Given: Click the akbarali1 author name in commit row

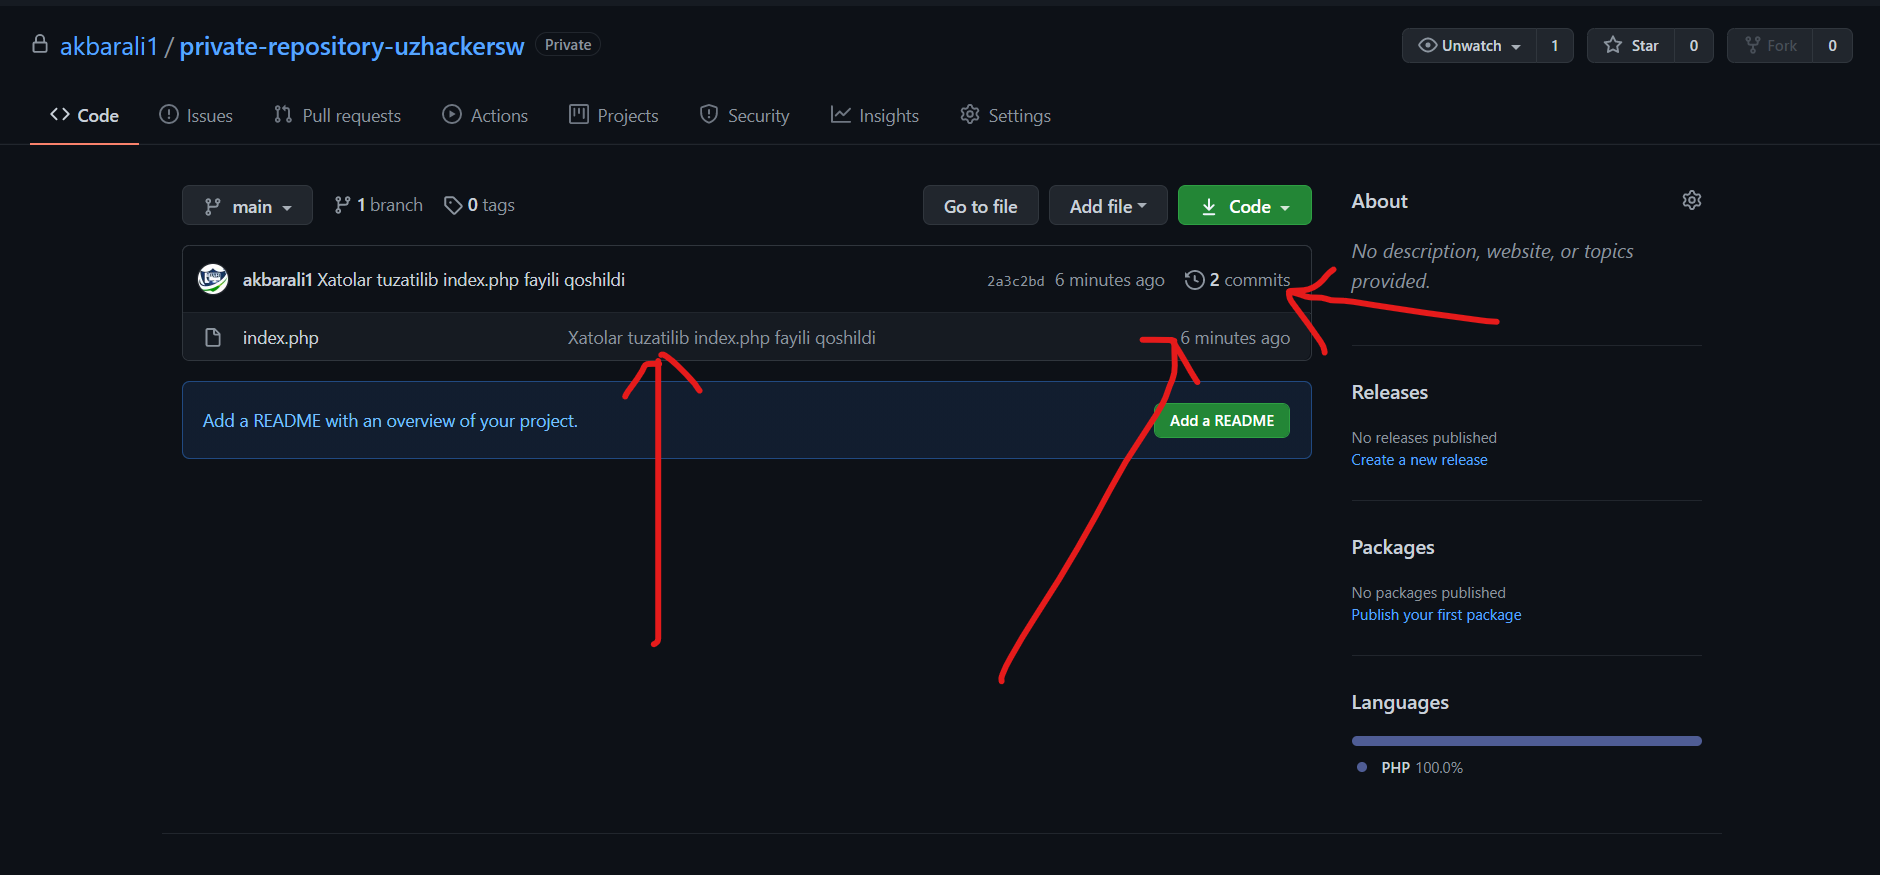Looking at the screenshot, I should [x=277, y=280].
